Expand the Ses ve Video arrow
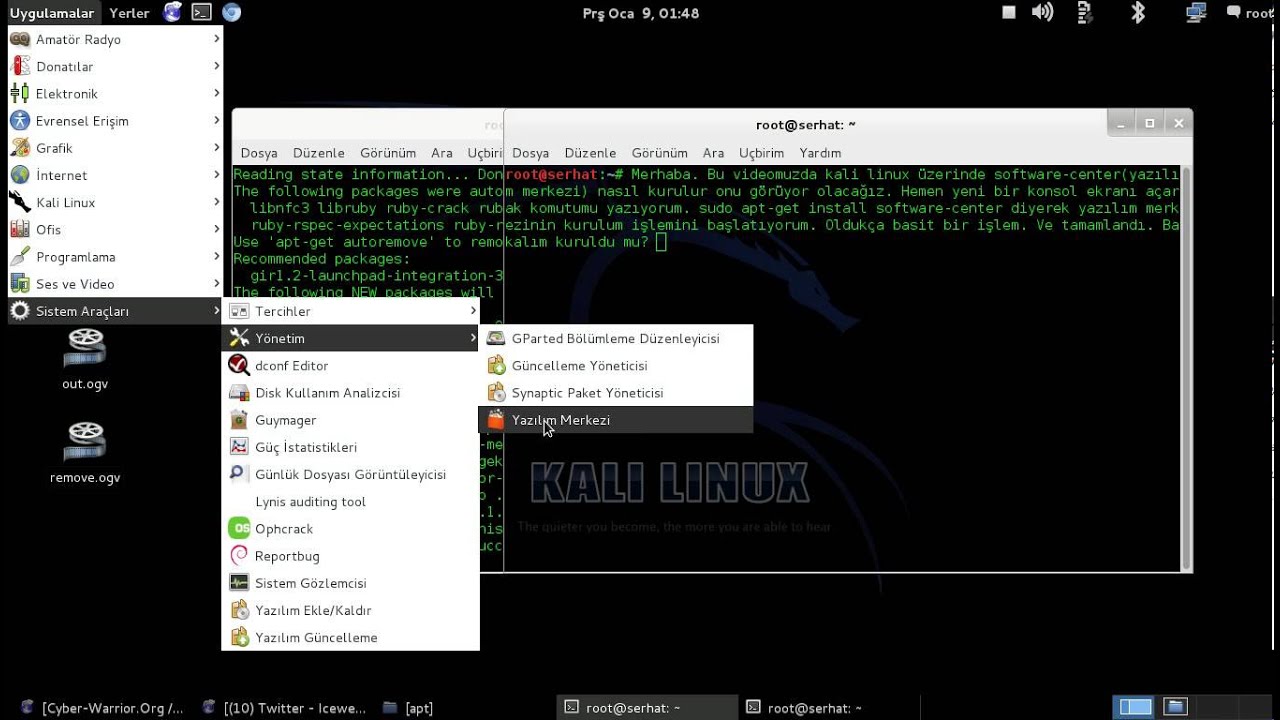The image size is (1280, 720). coord(216,284)
